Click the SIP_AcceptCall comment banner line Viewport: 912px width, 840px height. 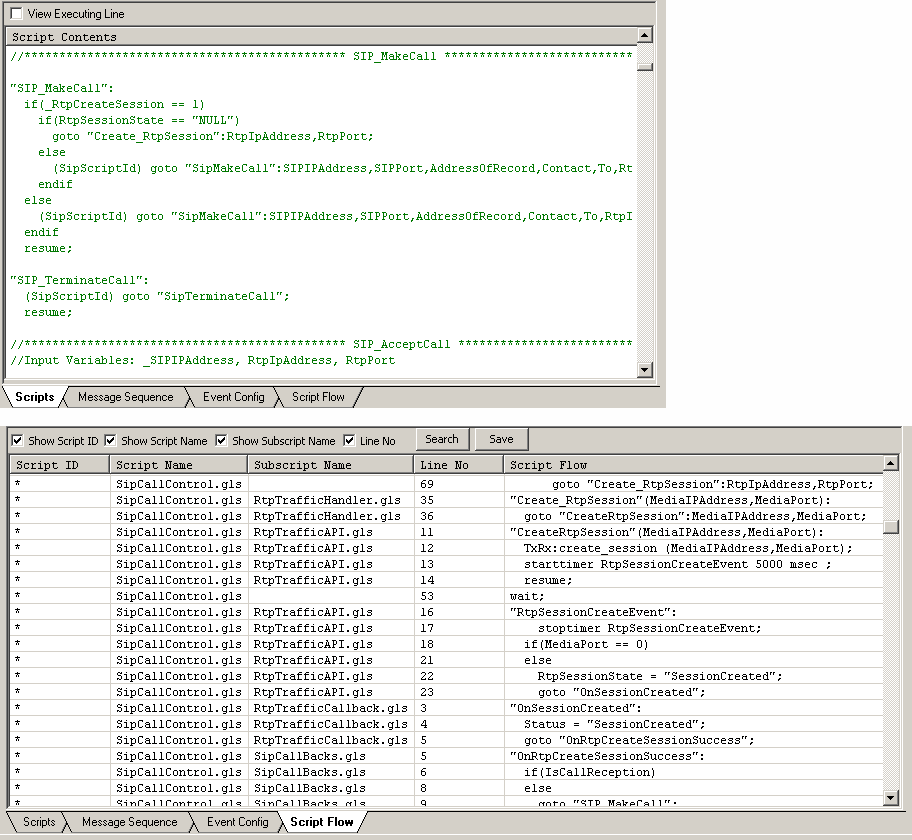point(322,344)
